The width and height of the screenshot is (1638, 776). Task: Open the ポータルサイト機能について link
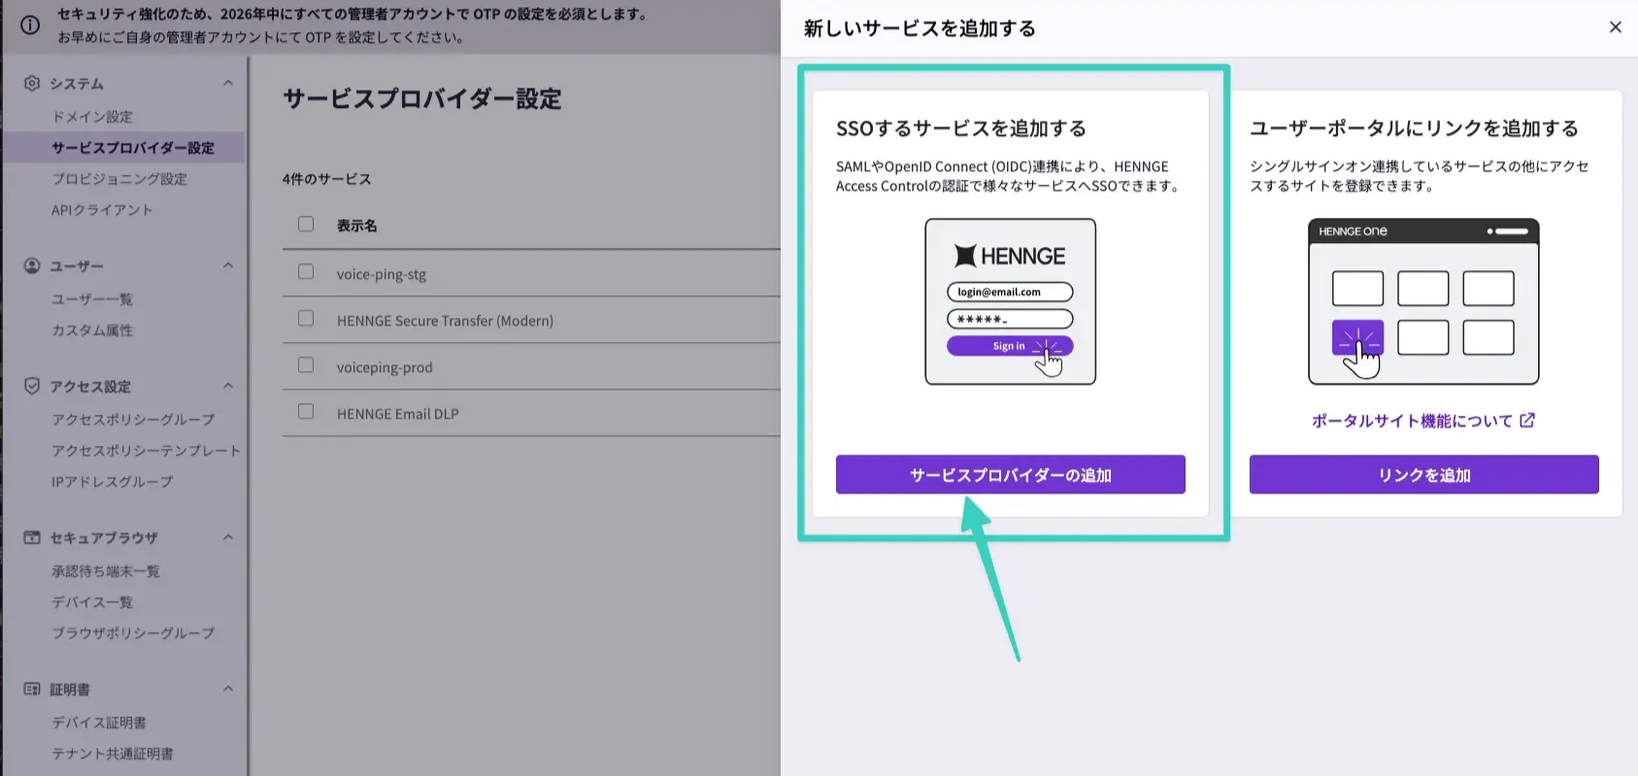1412,421
